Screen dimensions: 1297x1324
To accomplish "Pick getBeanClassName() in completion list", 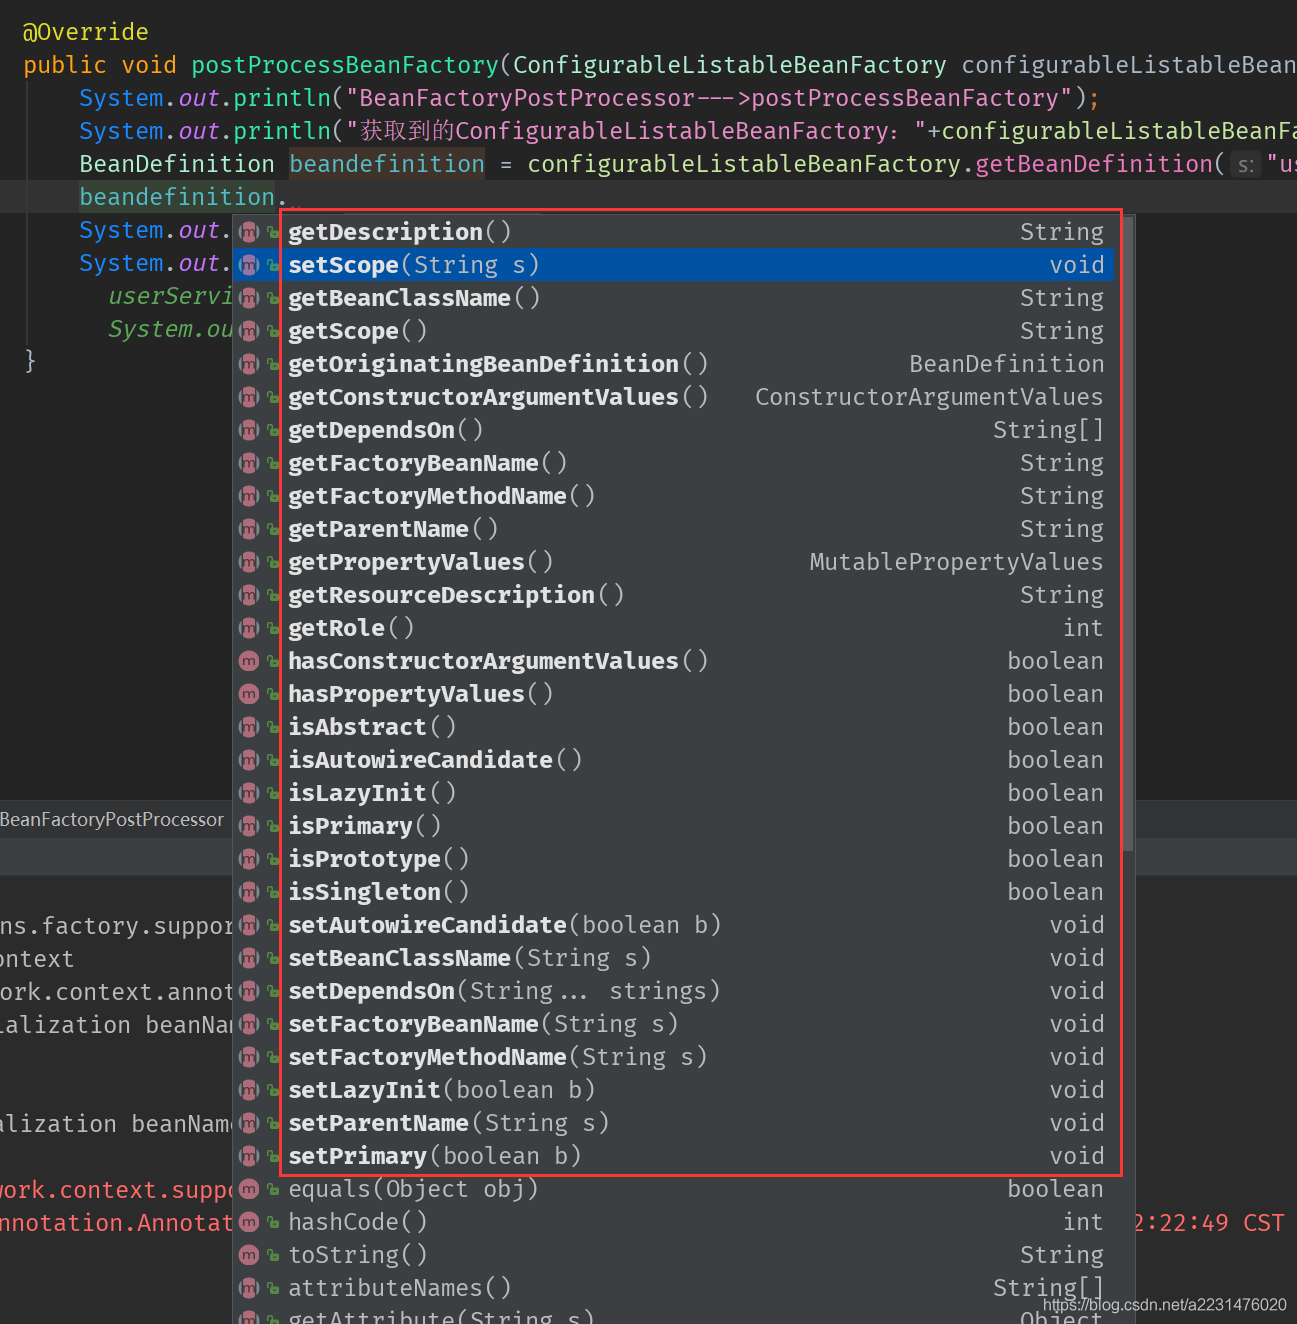I will pos(675,298).
